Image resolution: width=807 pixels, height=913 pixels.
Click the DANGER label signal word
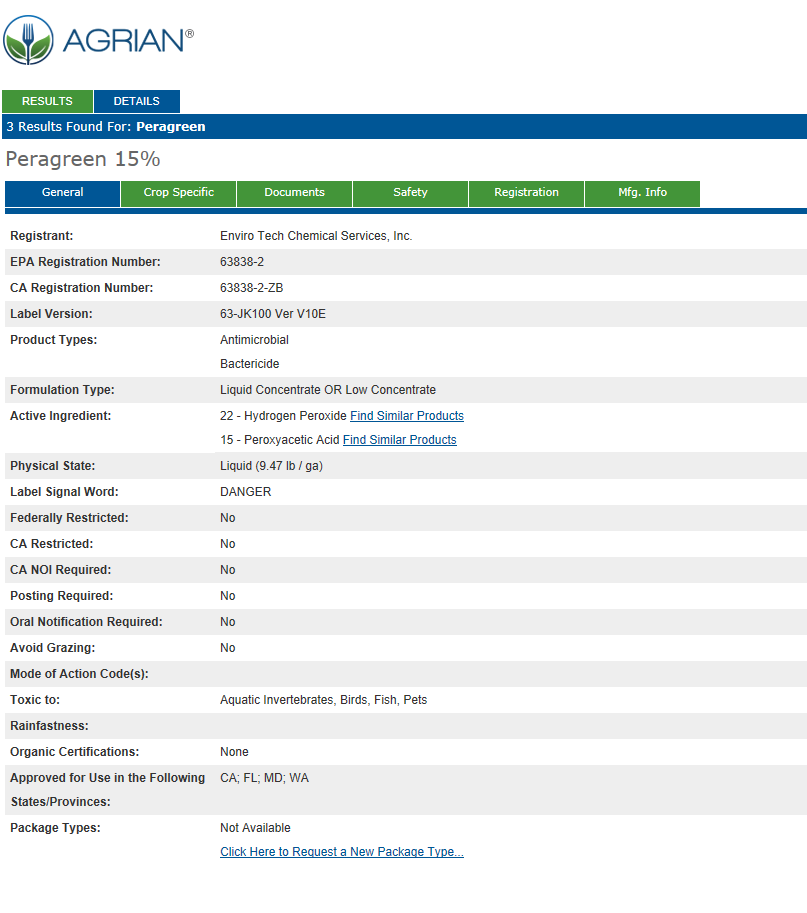tap(245, 492)
